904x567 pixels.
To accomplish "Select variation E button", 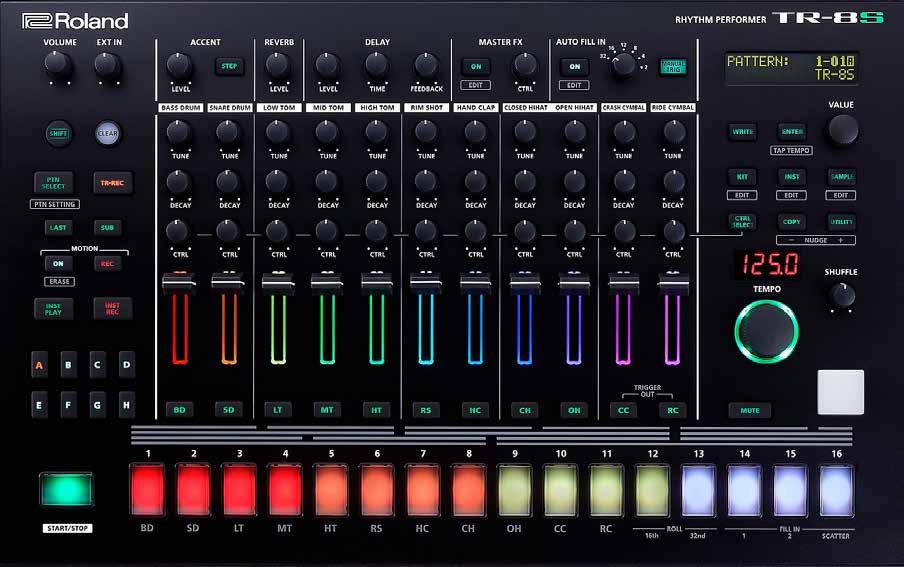I will coord(39,405).
